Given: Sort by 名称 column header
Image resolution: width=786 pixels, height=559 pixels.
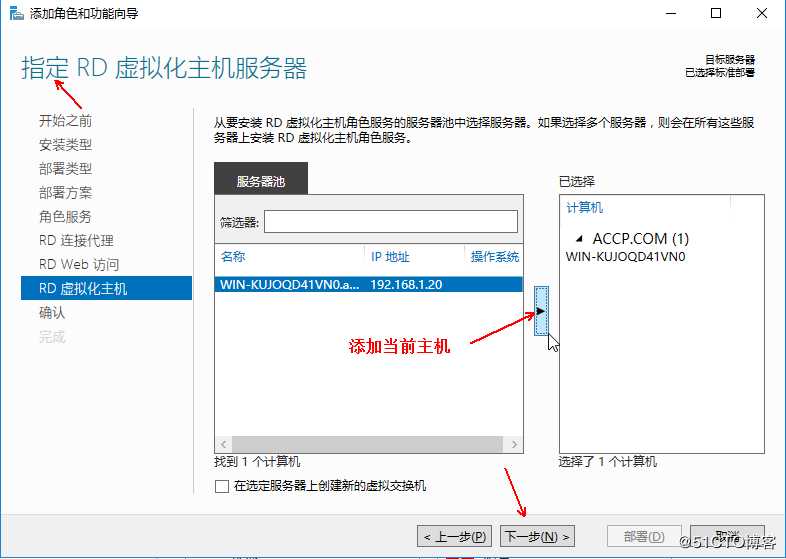Looking at the screenshot, I should click(233, 257).
